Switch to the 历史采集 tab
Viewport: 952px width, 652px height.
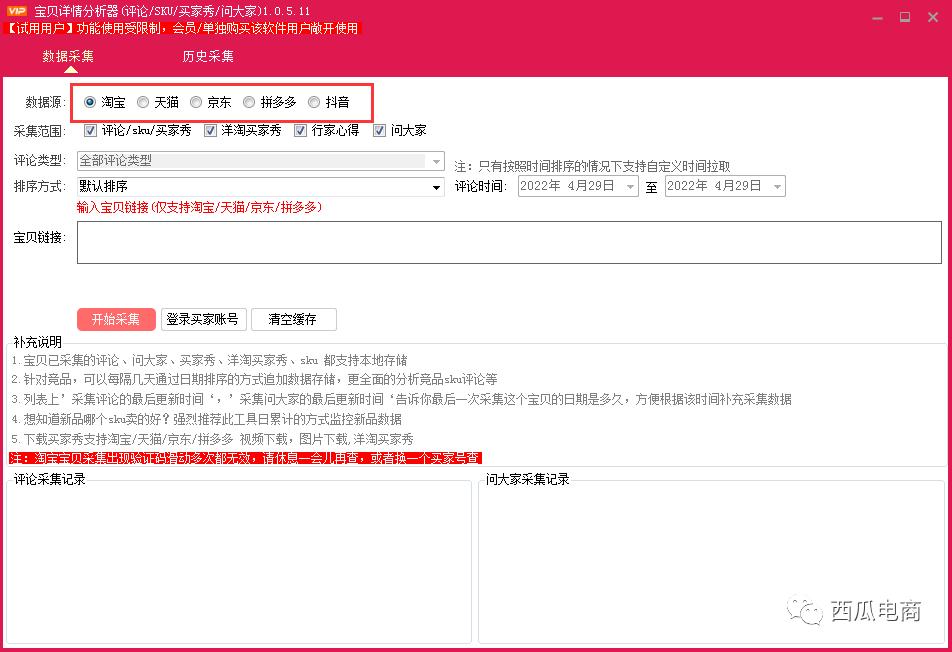click(206, 57)
